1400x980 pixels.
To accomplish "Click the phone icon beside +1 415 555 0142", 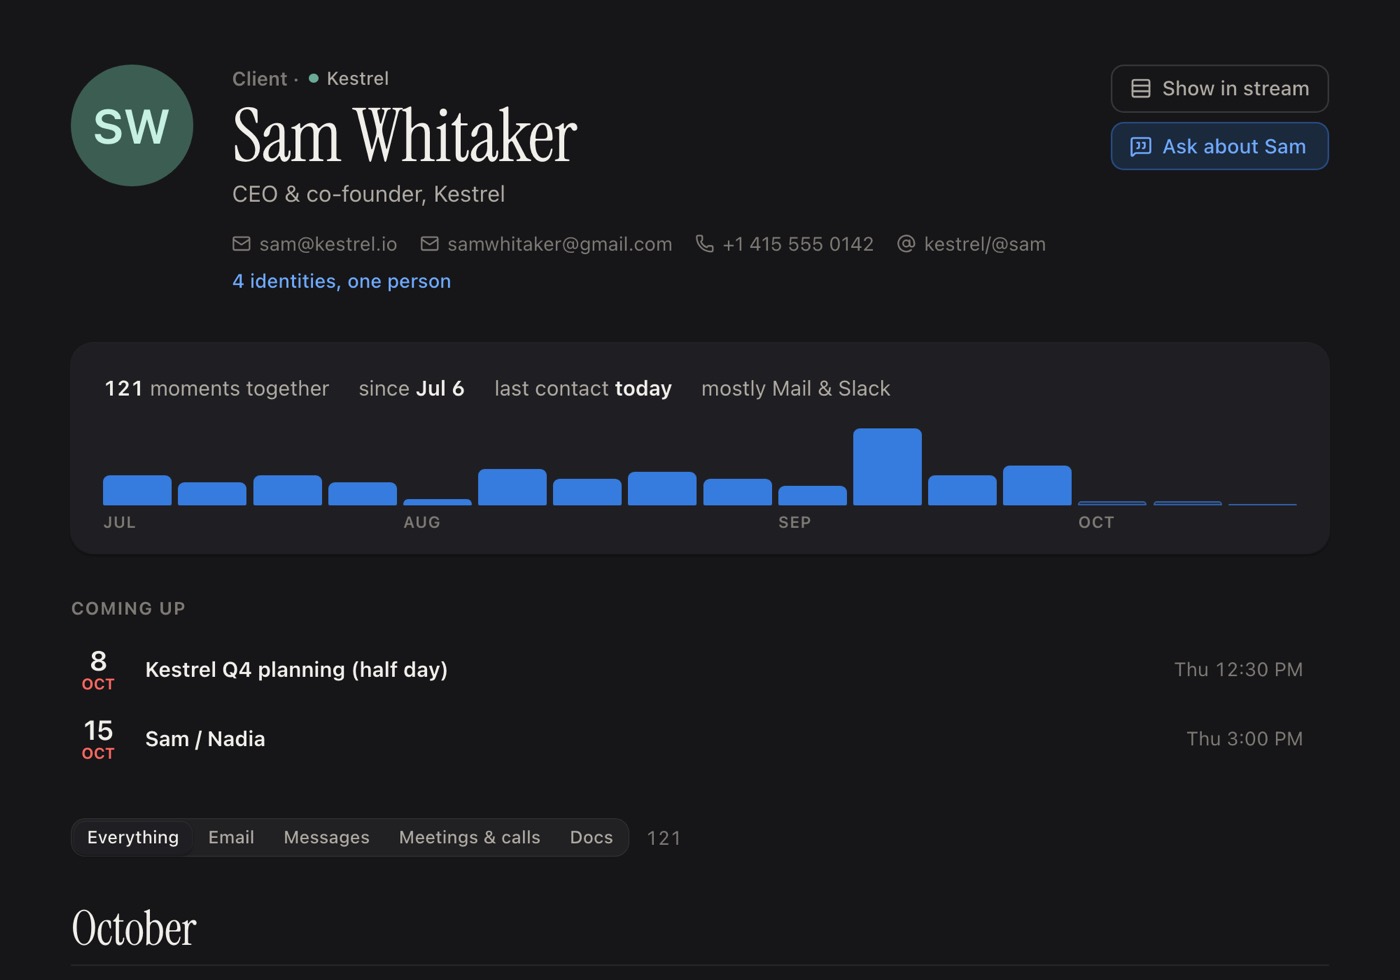I will [x=705, y=244].
